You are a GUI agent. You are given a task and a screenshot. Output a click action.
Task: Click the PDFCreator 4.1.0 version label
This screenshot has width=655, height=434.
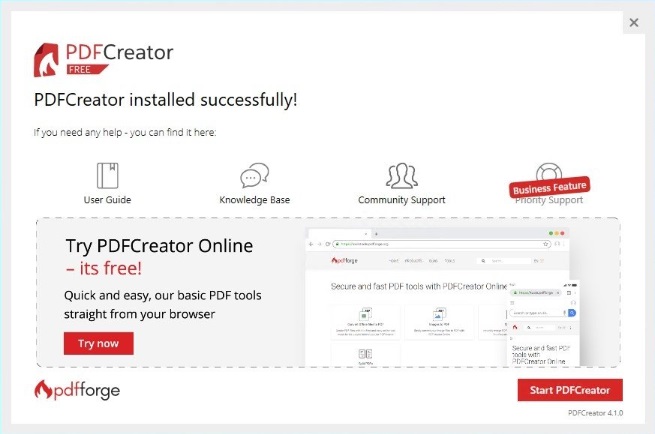pos(595,413)
